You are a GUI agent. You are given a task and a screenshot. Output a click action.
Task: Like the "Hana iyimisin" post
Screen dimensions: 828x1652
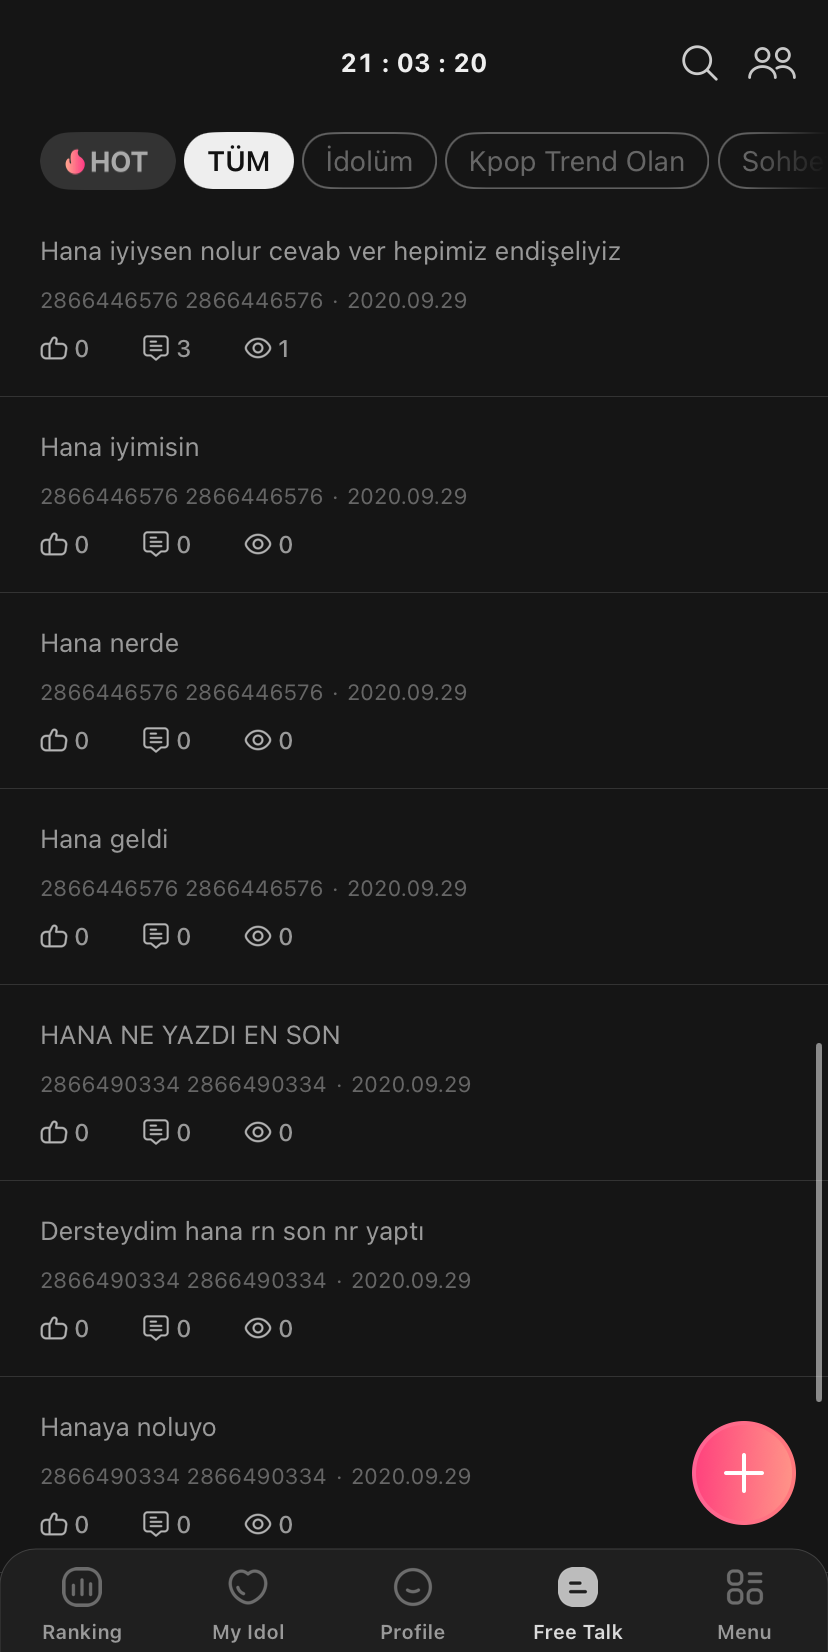pos(54,545)
